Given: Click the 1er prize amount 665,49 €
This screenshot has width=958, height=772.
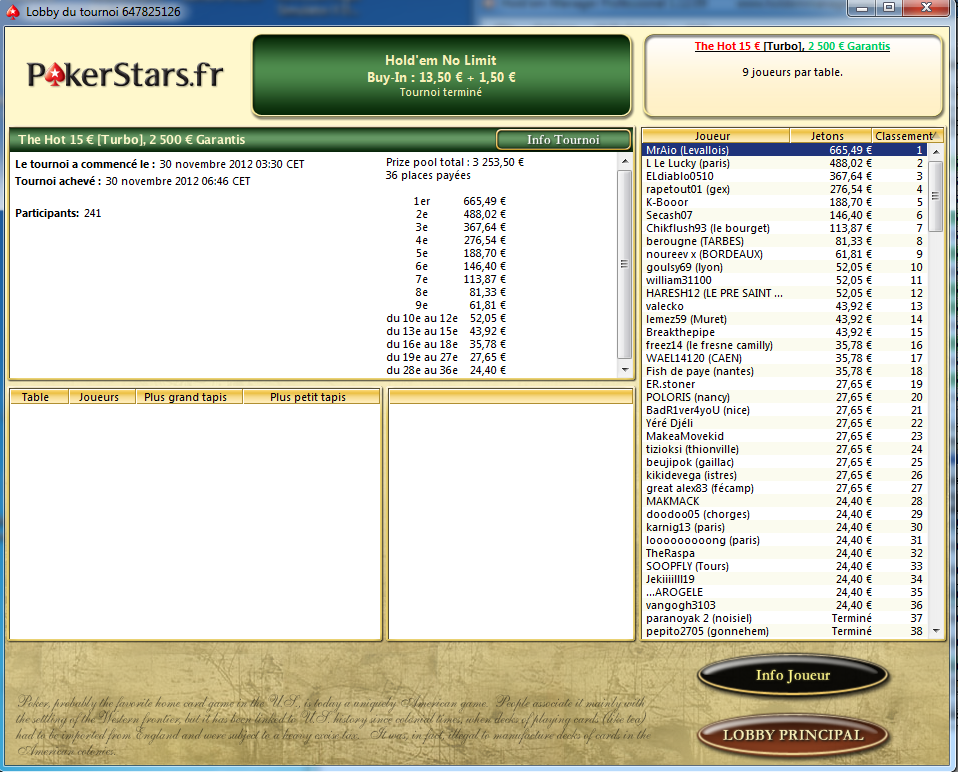Looking at the screenshot, I should coord(484,202).
